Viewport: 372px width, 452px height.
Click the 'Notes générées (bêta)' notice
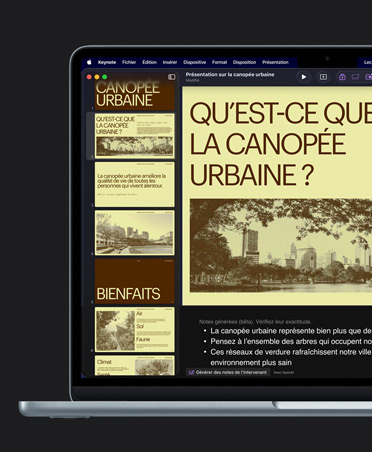point(255,322)
